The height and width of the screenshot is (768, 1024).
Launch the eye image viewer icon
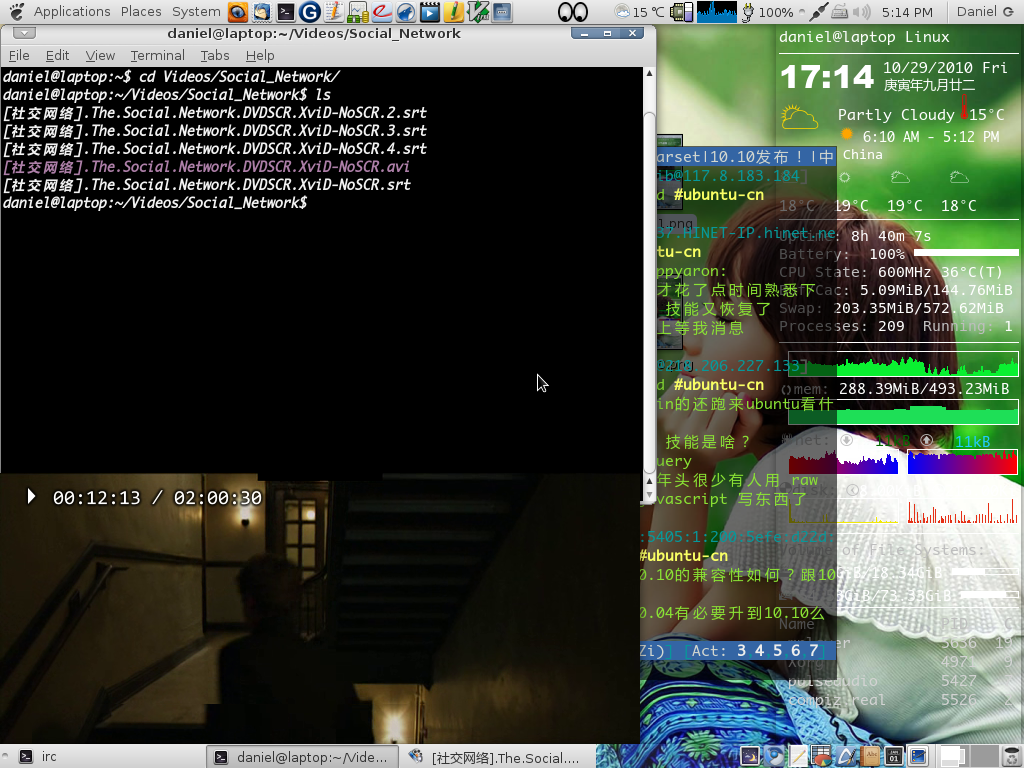(238, 12)
